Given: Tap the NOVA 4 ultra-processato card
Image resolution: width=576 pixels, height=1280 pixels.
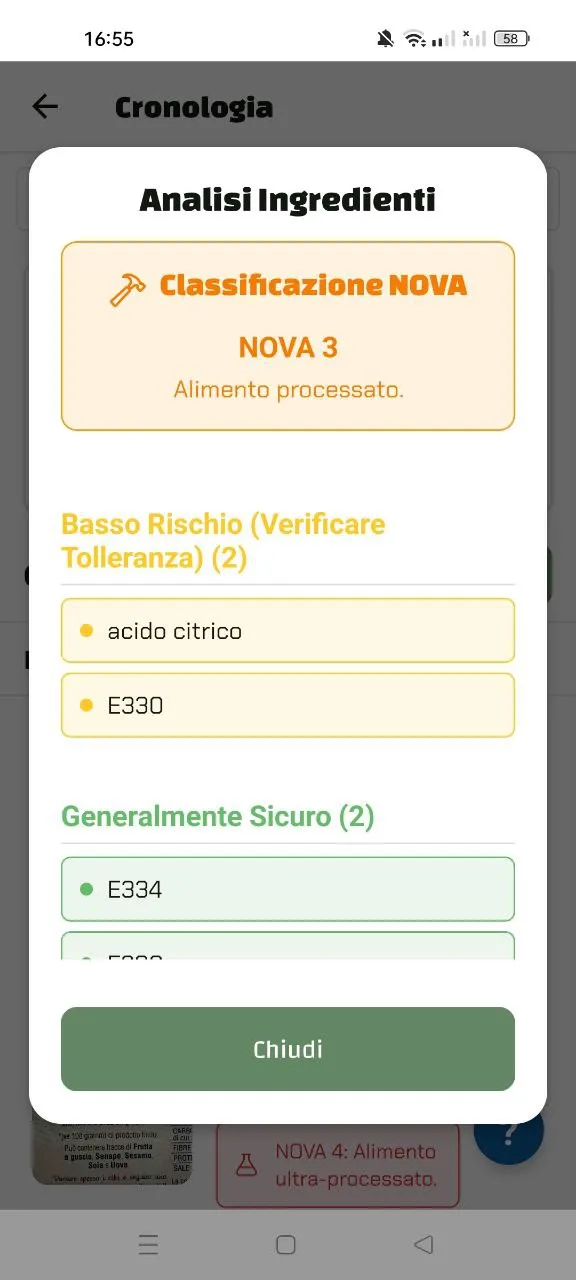Looking at the screenshot, I should 337,1164.
